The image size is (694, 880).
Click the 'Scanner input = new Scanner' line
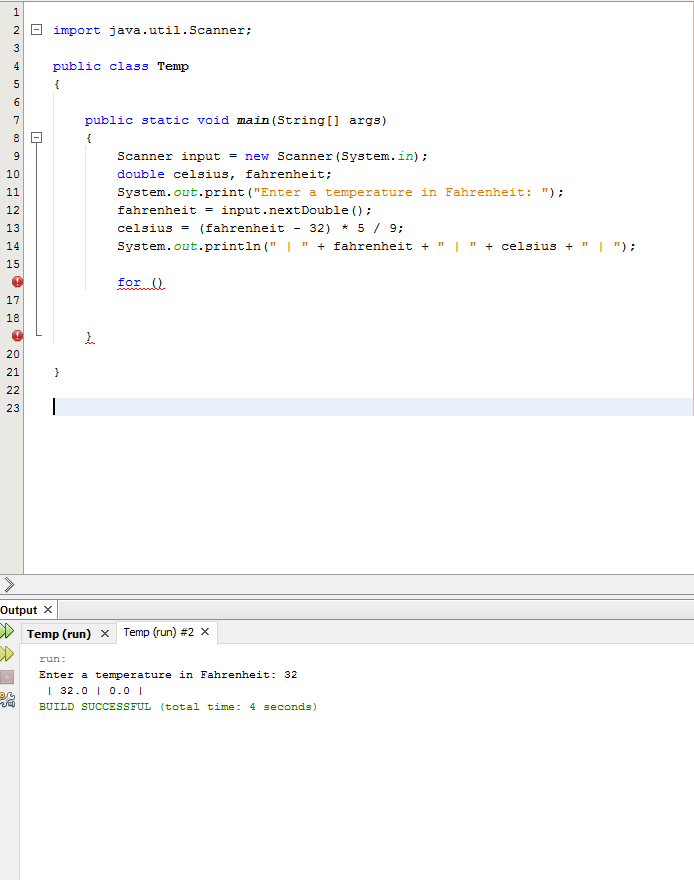272,156
